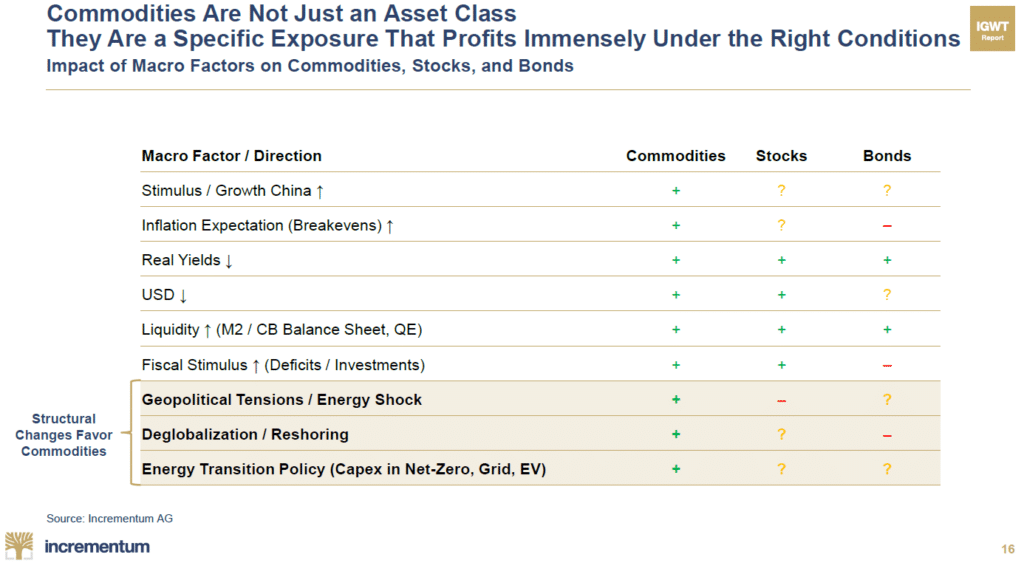This screenshot has width=1024, height=563.
Task: Click the red down arrow beside Real Yields
Action: pos(229,260)
